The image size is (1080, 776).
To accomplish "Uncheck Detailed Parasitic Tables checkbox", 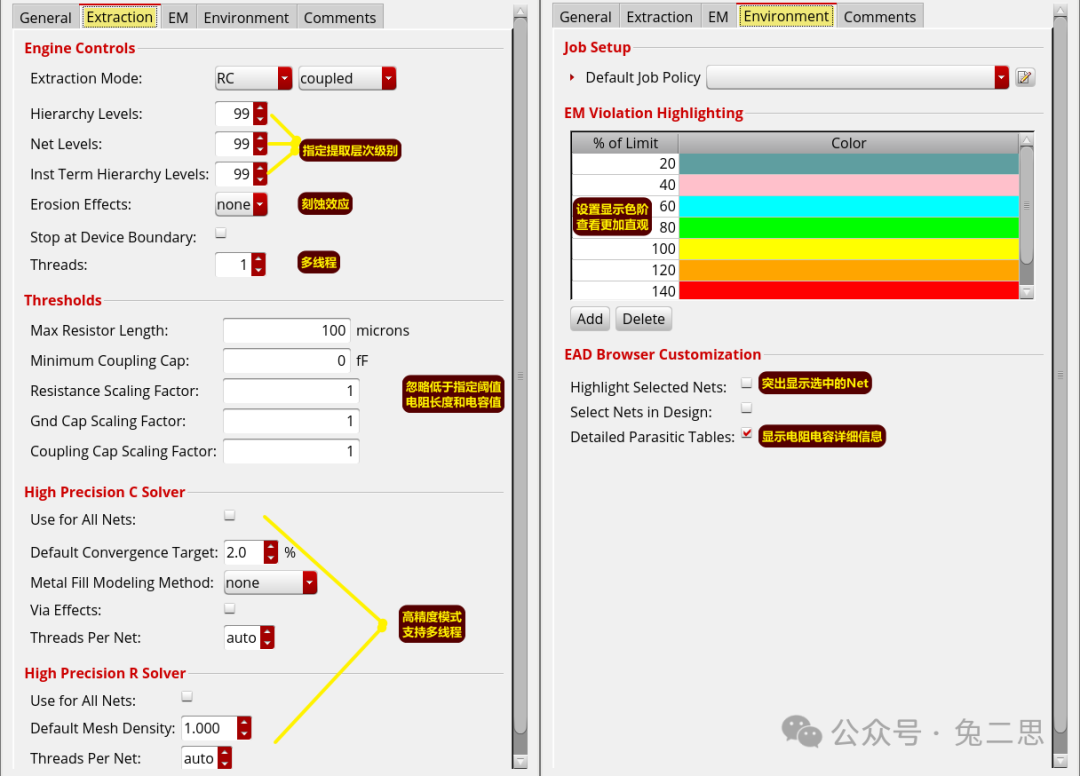I will 746,434.
